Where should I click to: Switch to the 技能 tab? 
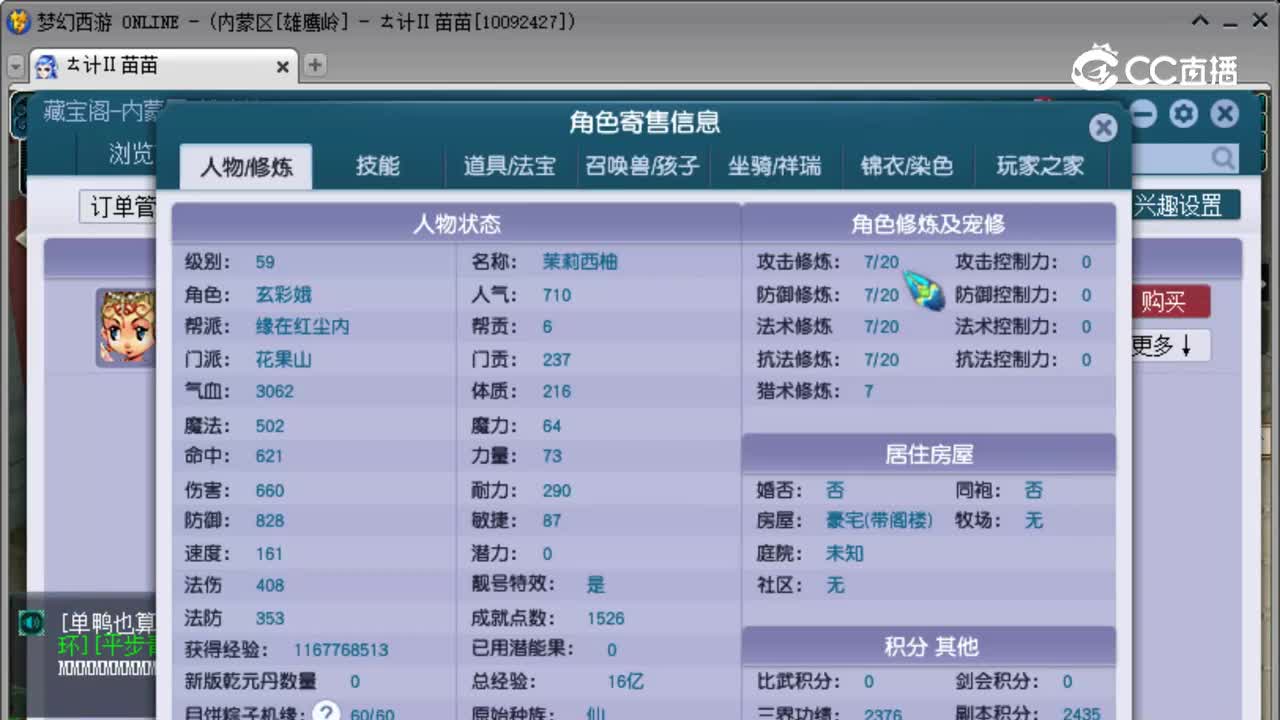377,166
